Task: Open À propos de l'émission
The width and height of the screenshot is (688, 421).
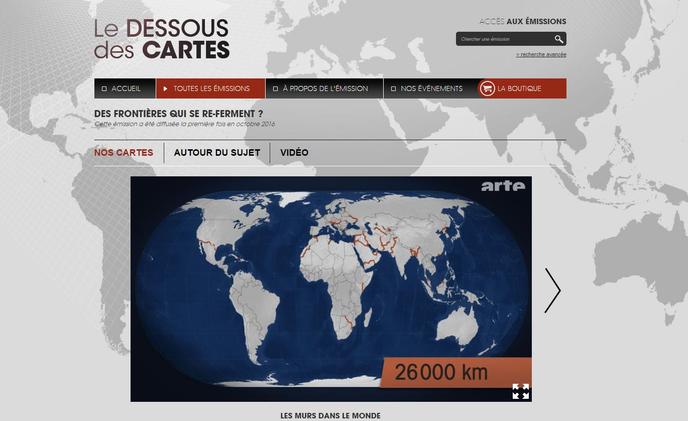Action: (325, 88)
